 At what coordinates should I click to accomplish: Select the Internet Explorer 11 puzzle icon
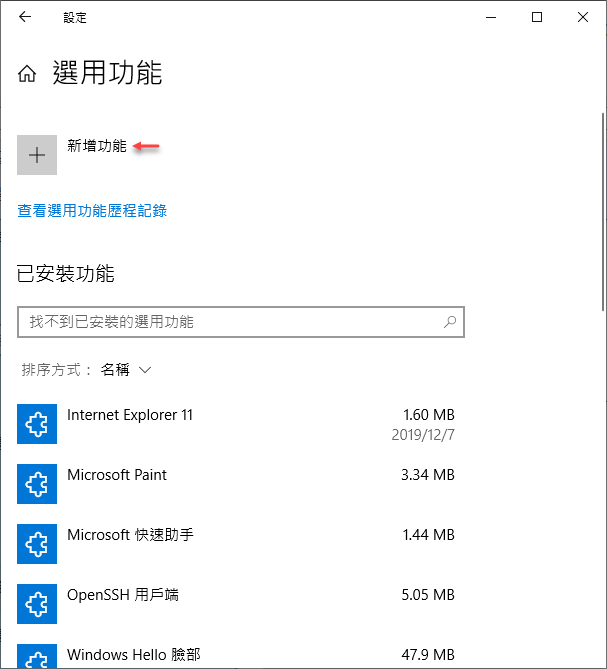[x=37, y=424]
